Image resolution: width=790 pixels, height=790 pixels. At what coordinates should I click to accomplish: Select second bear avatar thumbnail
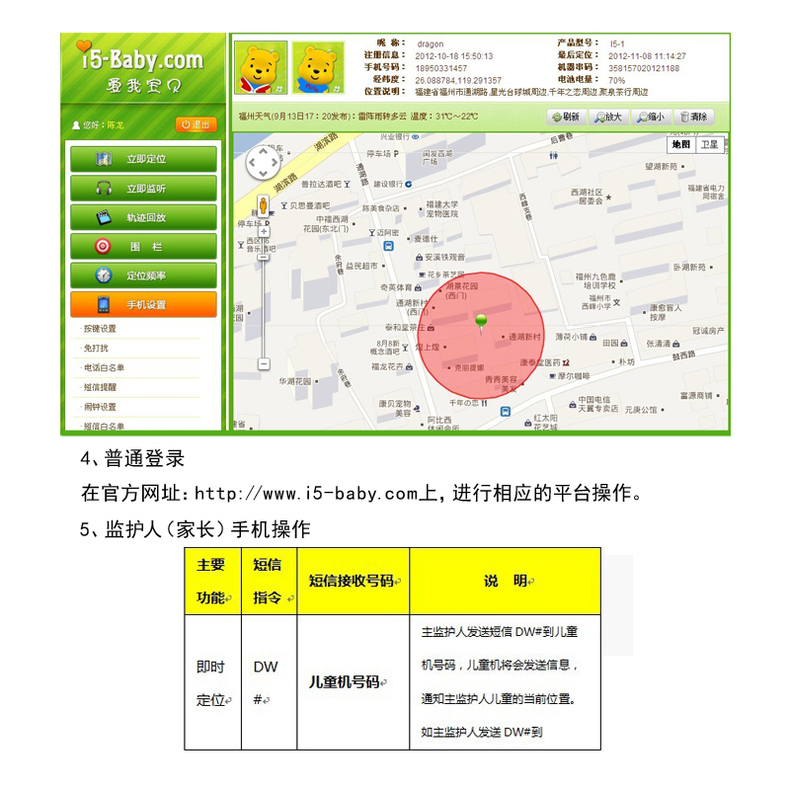click(318, 68)
